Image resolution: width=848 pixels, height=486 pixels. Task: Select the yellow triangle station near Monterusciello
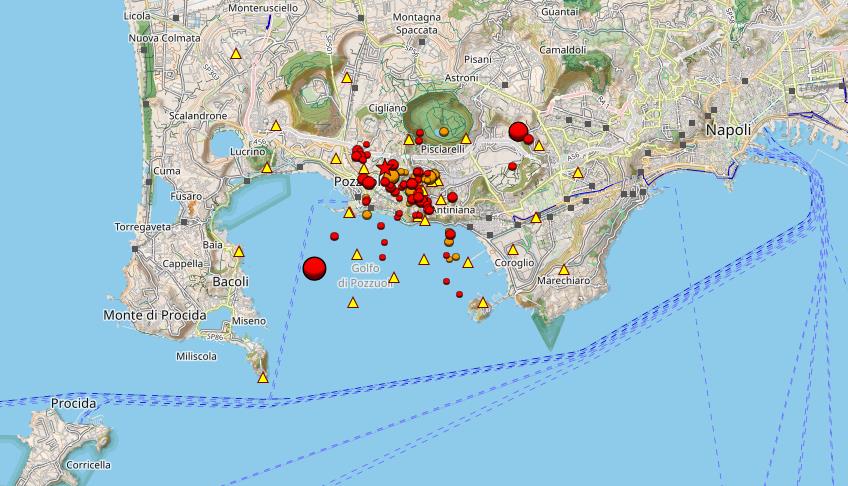pos(236,54)
